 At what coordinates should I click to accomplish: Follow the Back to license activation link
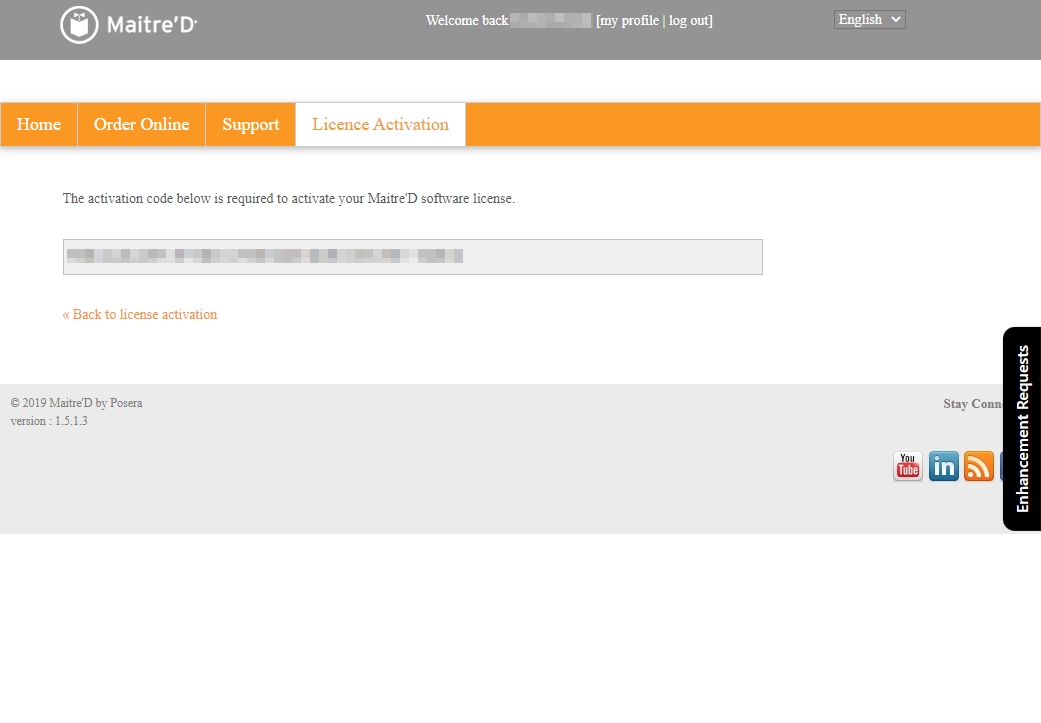[x=140, y=314]
